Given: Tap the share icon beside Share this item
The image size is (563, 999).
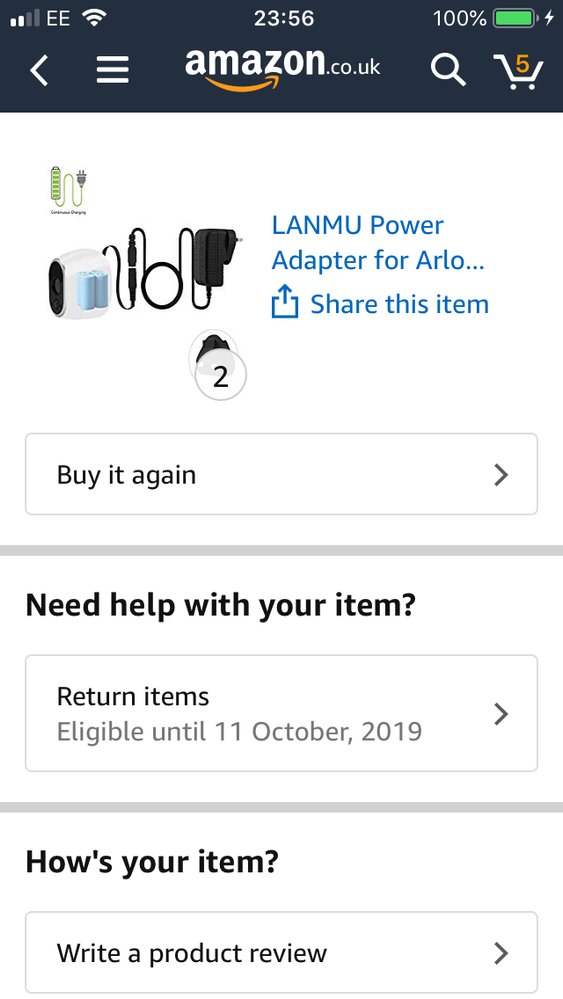Looking at the screenshot, I should (285, 302).
